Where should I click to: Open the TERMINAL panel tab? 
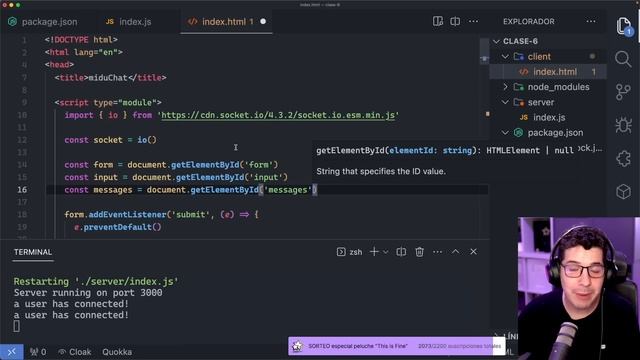tap(33, 252)
